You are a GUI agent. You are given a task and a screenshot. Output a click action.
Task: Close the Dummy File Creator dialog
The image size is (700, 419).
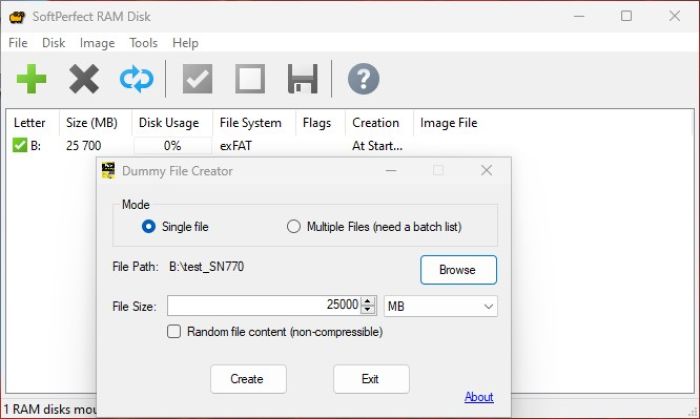click(x=487, y=170)
